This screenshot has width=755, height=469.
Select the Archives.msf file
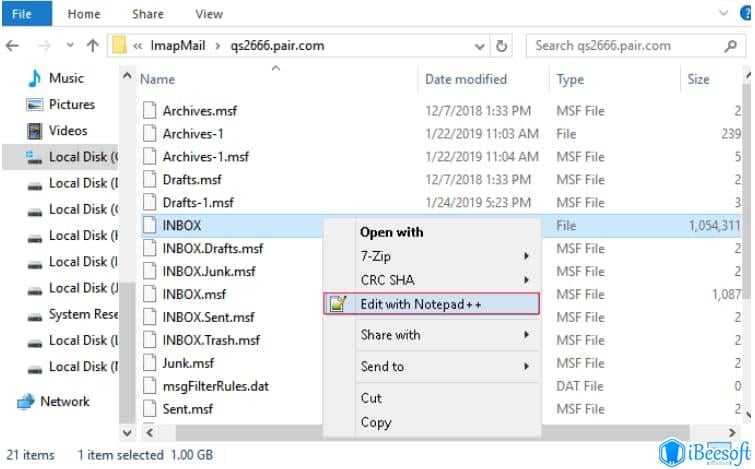click(x=200, y=111)
